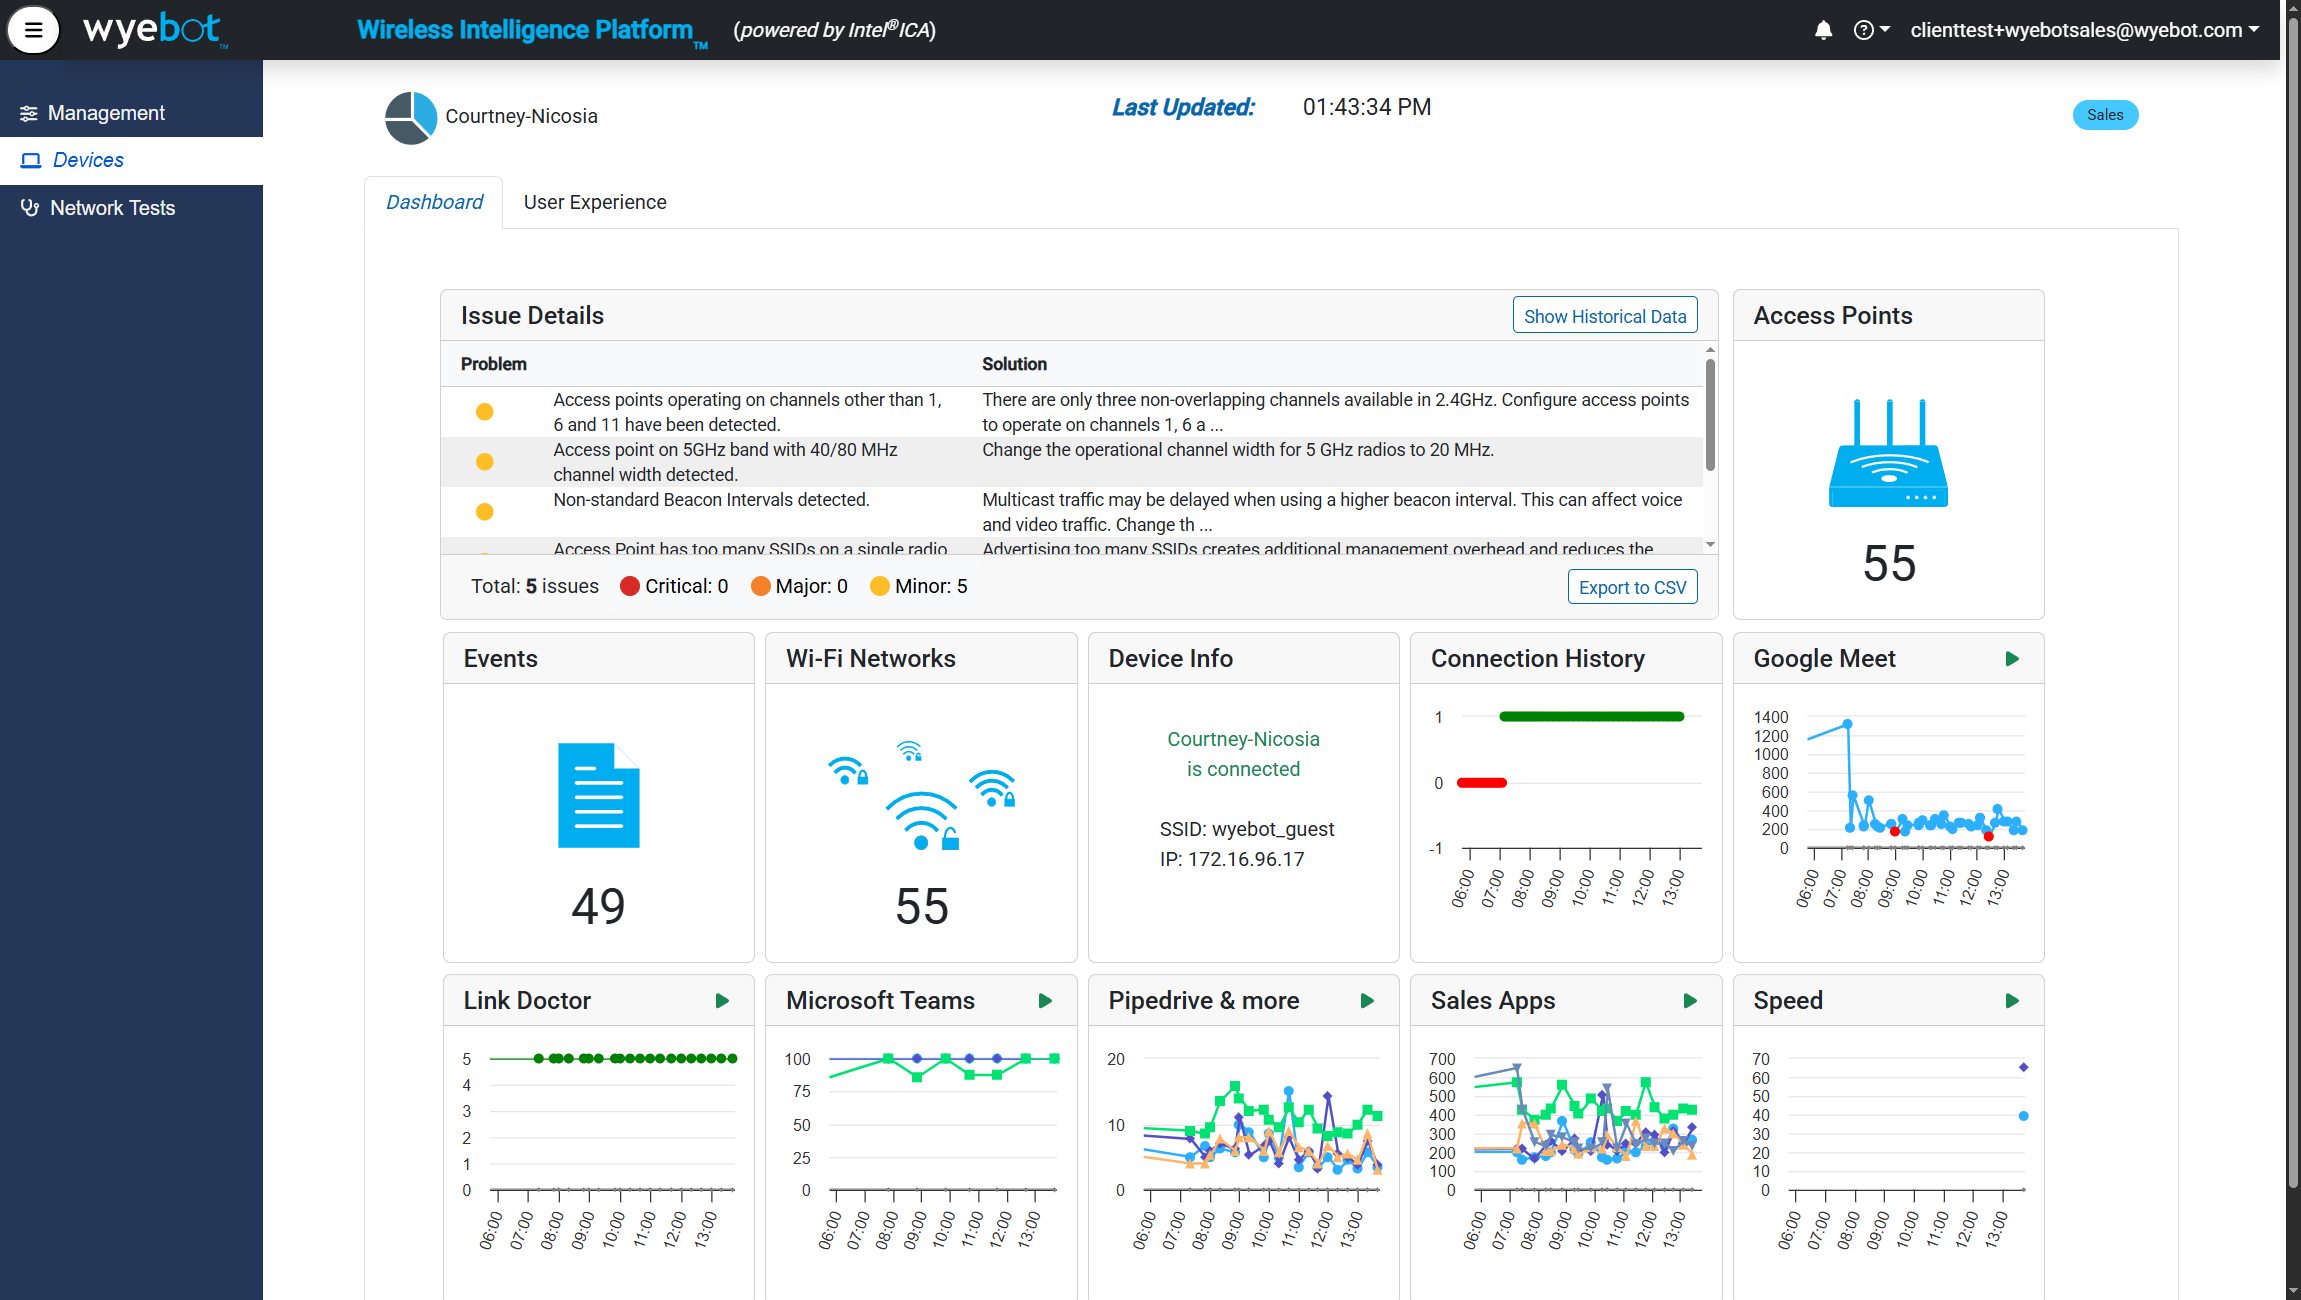Run the Google Meet test arrow

[2012, 659]
